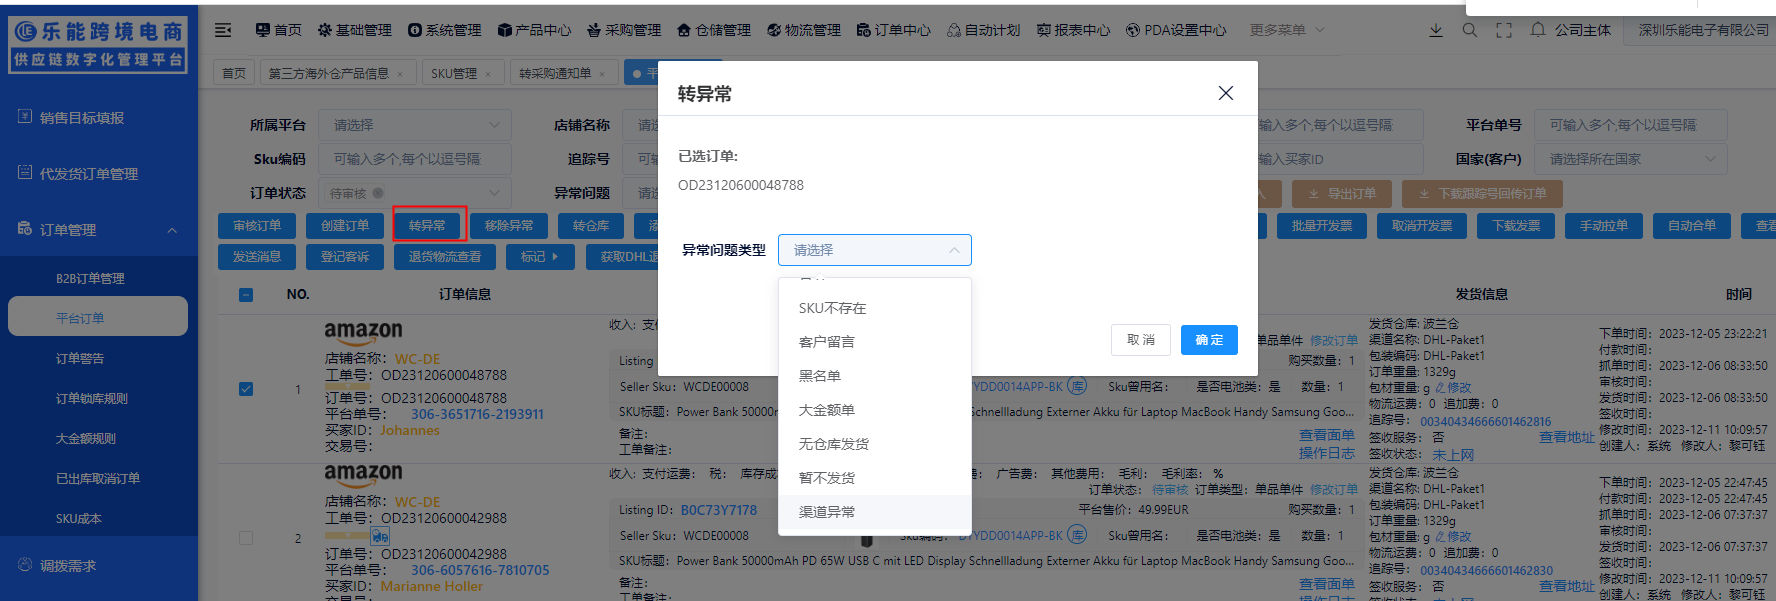Open notifications bell icon
Screen dimensions: 1776x601
point(1538,30)
